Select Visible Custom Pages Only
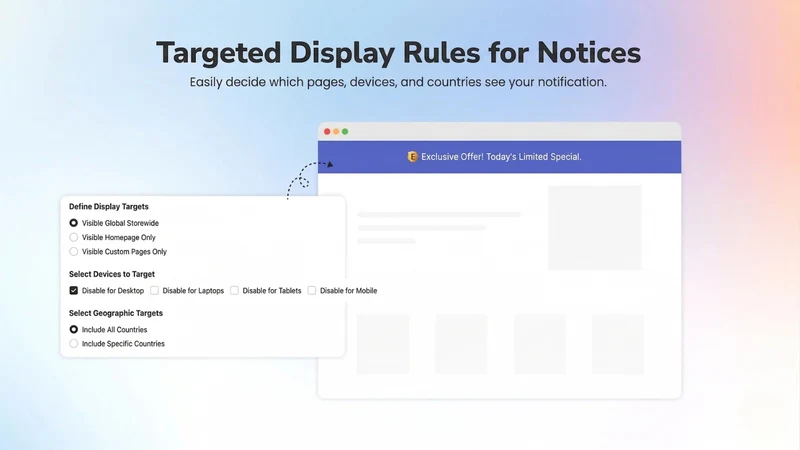This screenshot has width=800, height=450. point(73,252)
